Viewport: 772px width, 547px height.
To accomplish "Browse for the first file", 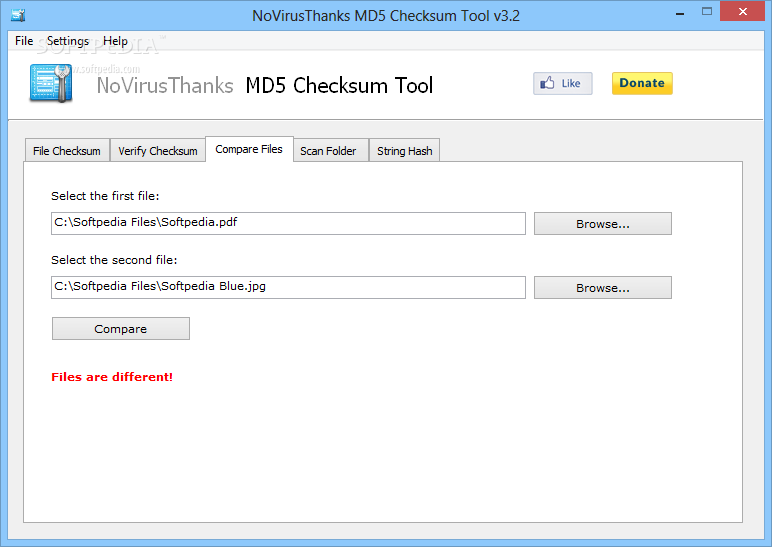I will [x=603, y=224].
